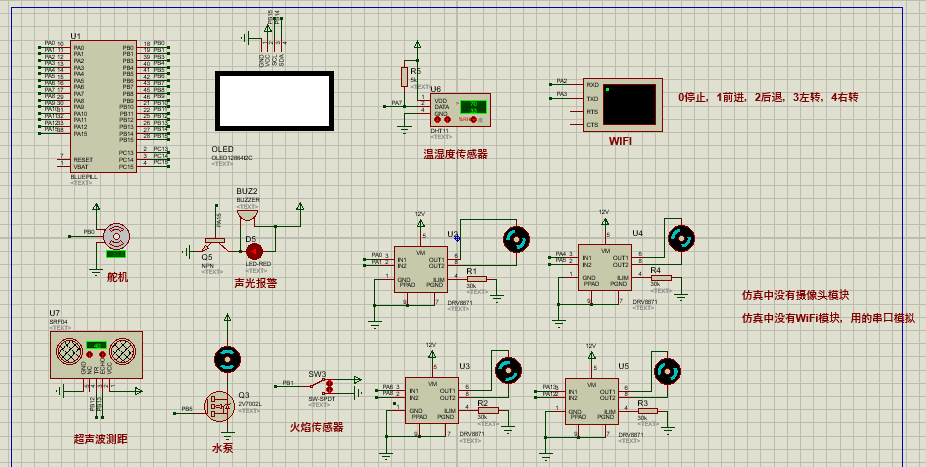Click the PA3 terminal label at WIFI TXD

point(562,94)
